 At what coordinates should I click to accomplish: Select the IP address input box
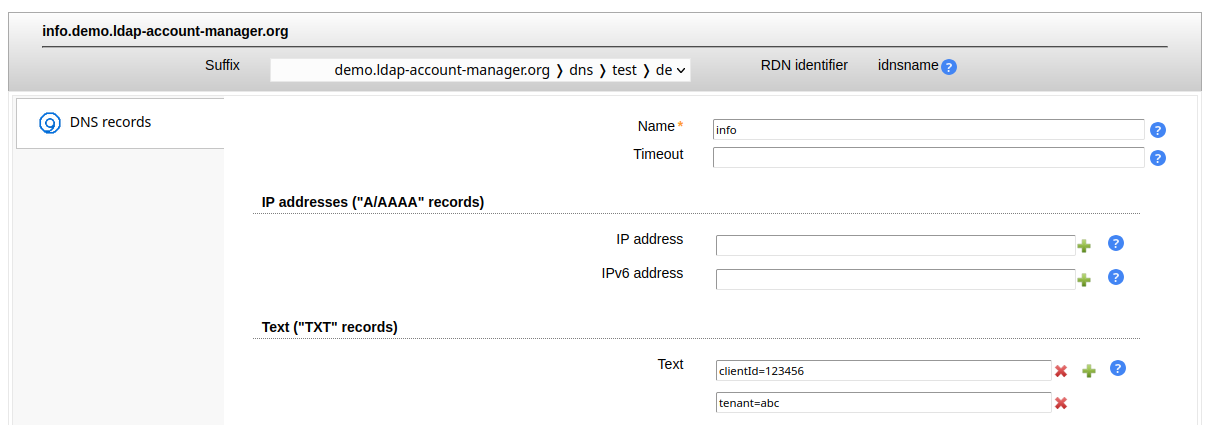(895, 246)
